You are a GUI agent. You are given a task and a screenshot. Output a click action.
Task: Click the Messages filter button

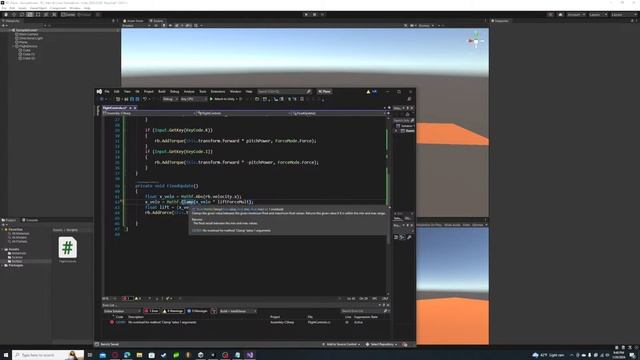click(x=198, y=311)
